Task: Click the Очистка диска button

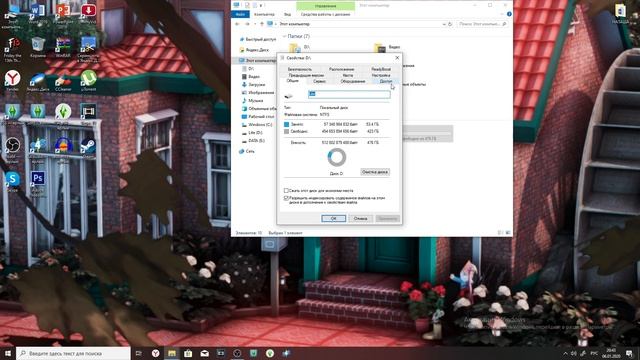Action: (x=375, y=172)
